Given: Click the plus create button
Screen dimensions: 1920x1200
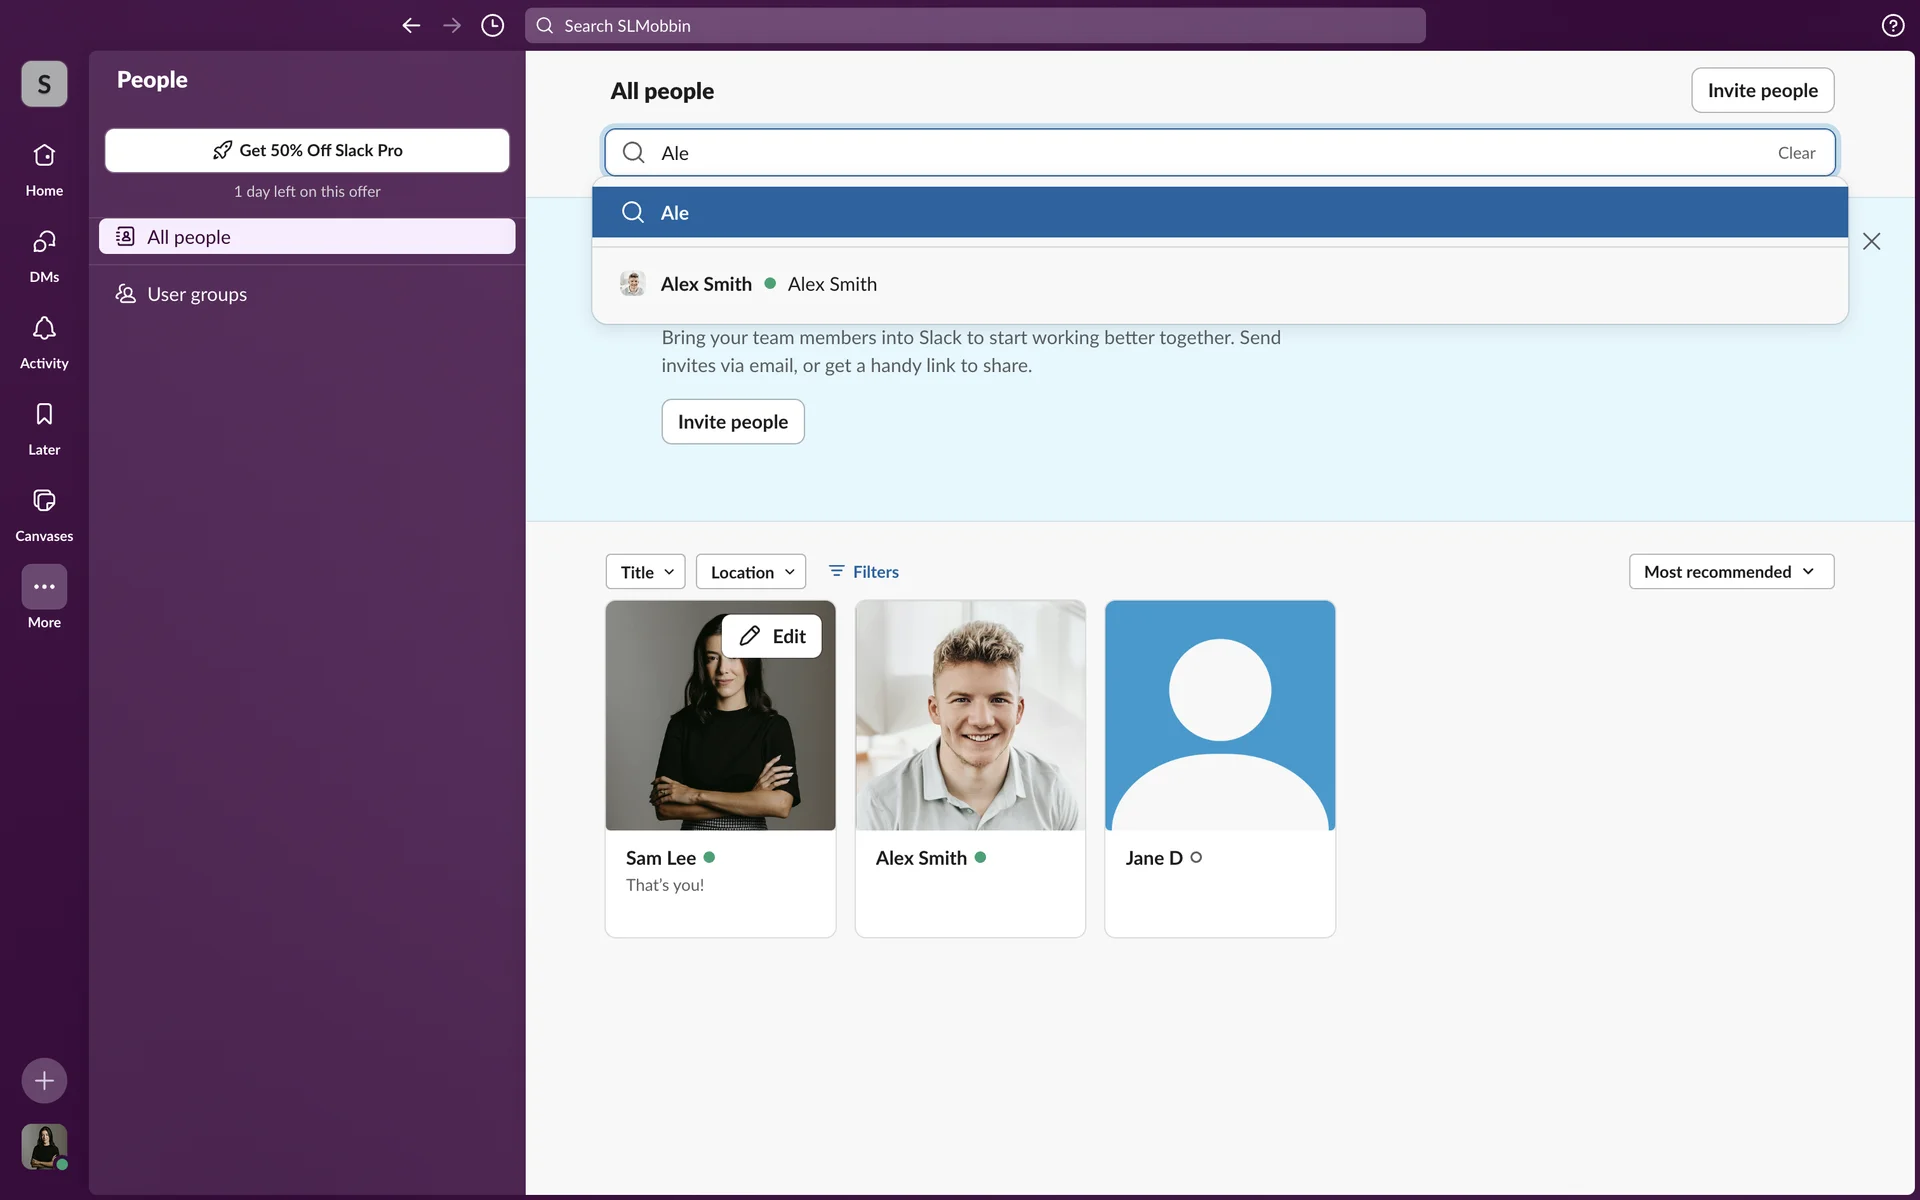Looking at the screenshot, I should 44,1080.
